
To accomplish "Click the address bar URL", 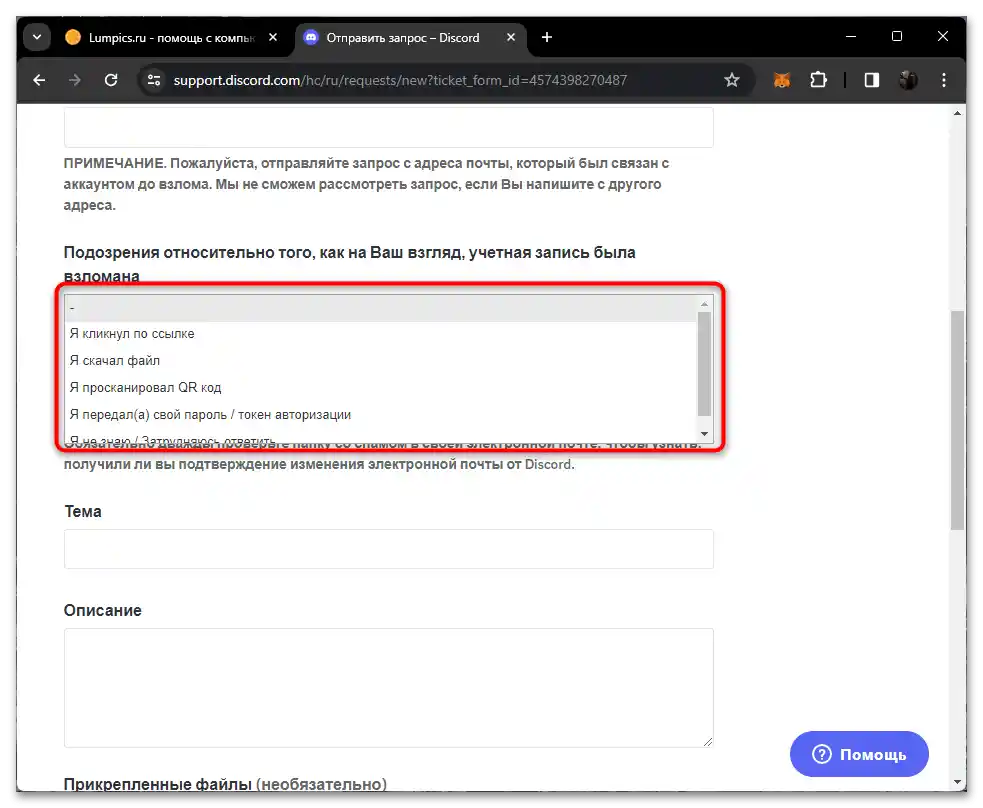I will click(400, 80).
